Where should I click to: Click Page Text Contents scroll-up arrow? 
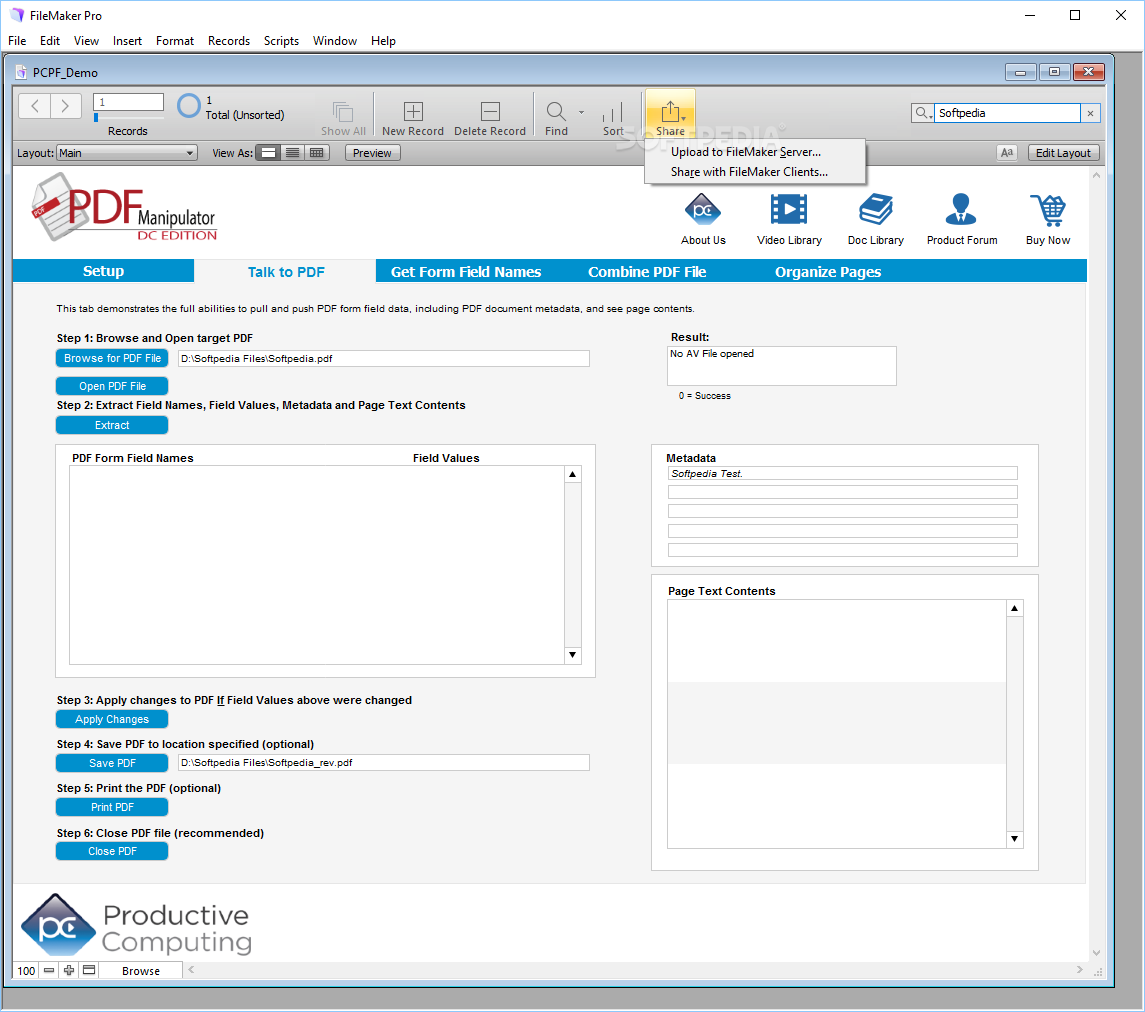1014,608
